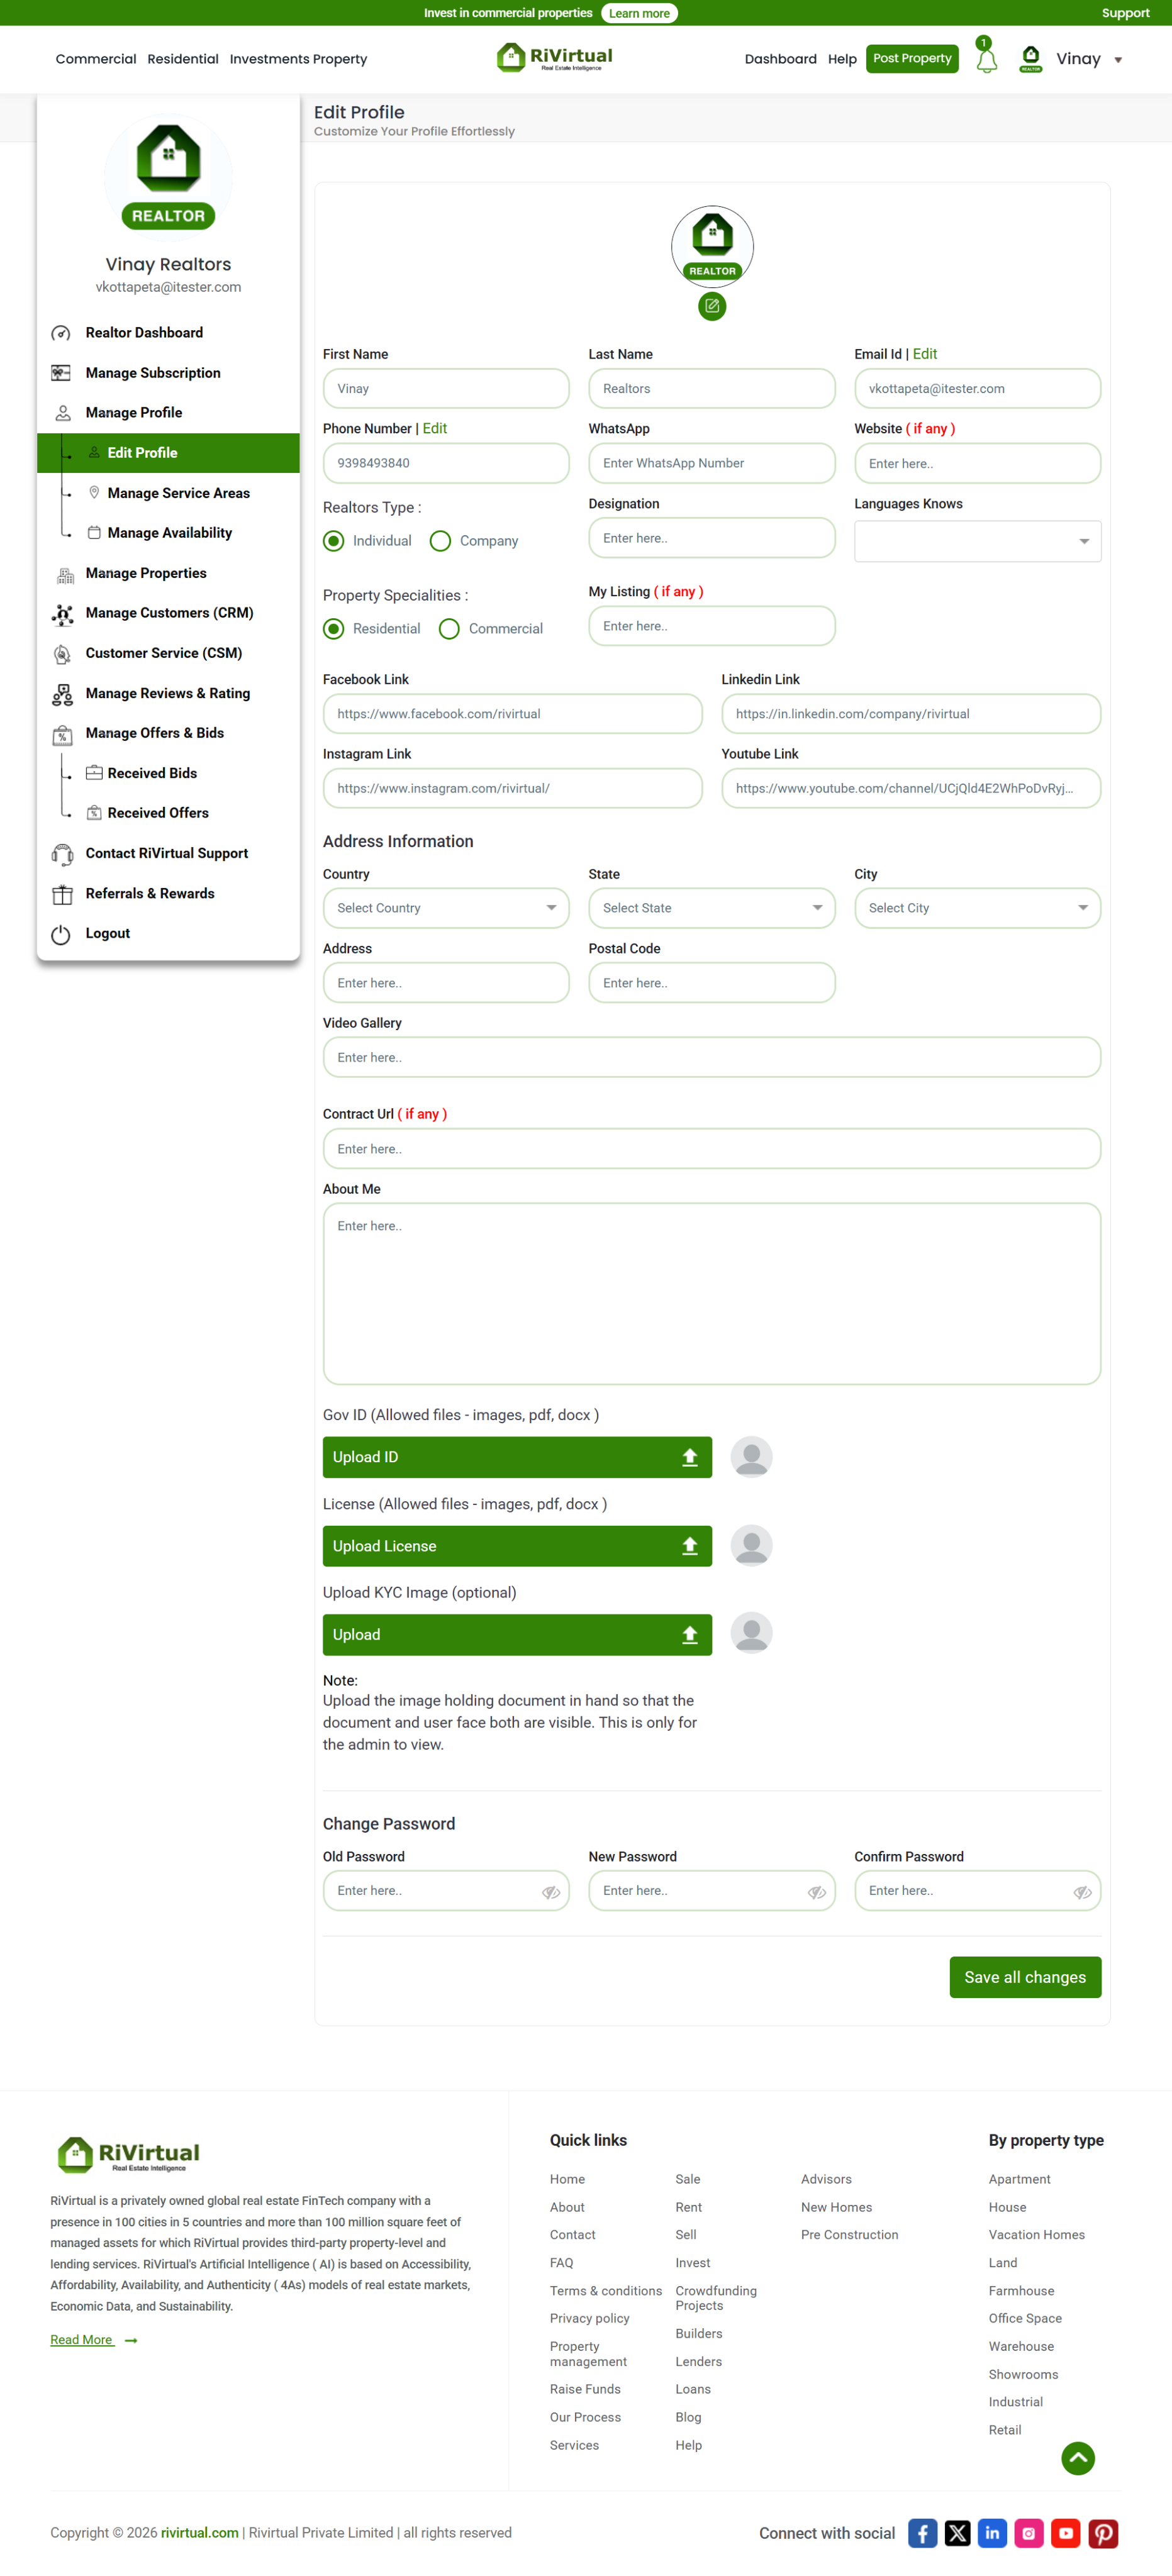Click the YouTube social icon in footer
This screenshot has height=2576, width=1172.
pos(1066,2532)
